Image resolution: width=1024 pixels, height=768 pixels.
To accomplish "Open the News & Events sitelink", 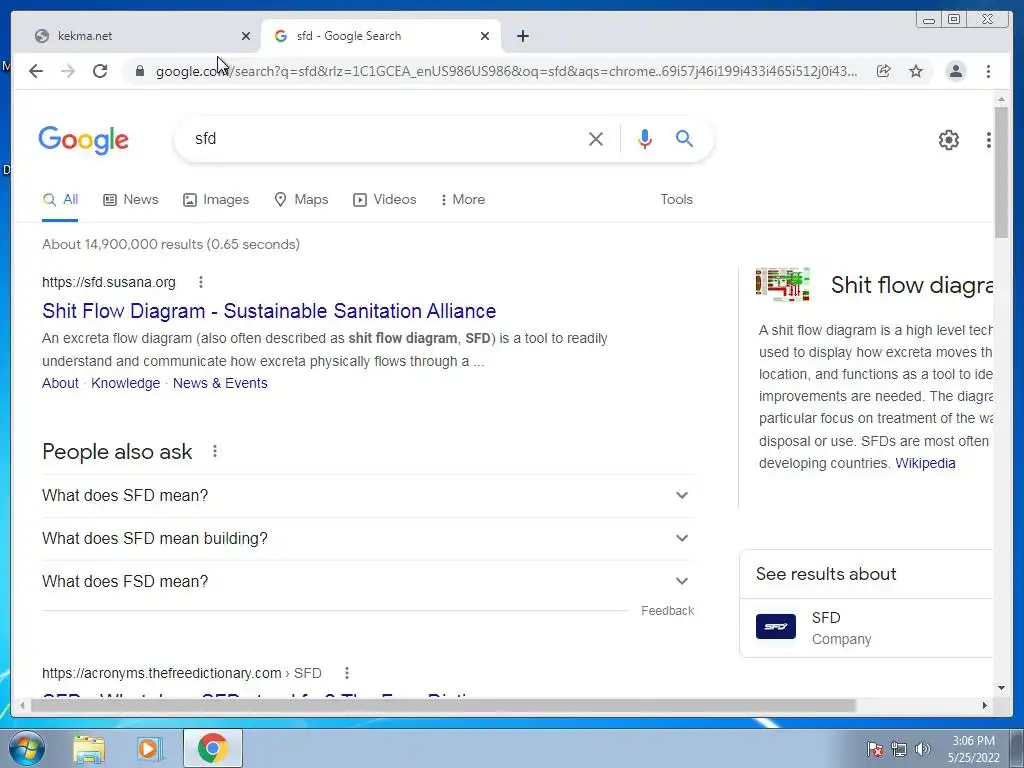I will [220, 383].
